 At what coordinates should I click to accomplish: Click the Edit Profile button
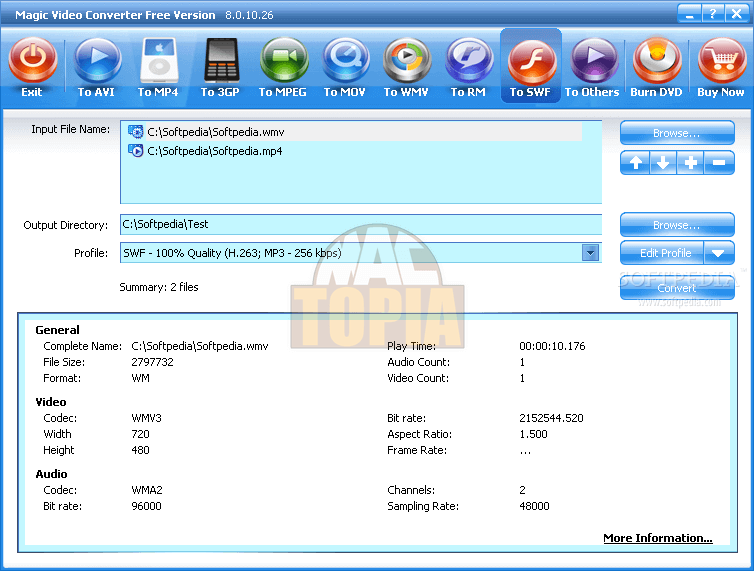click(x=662, y=253)
